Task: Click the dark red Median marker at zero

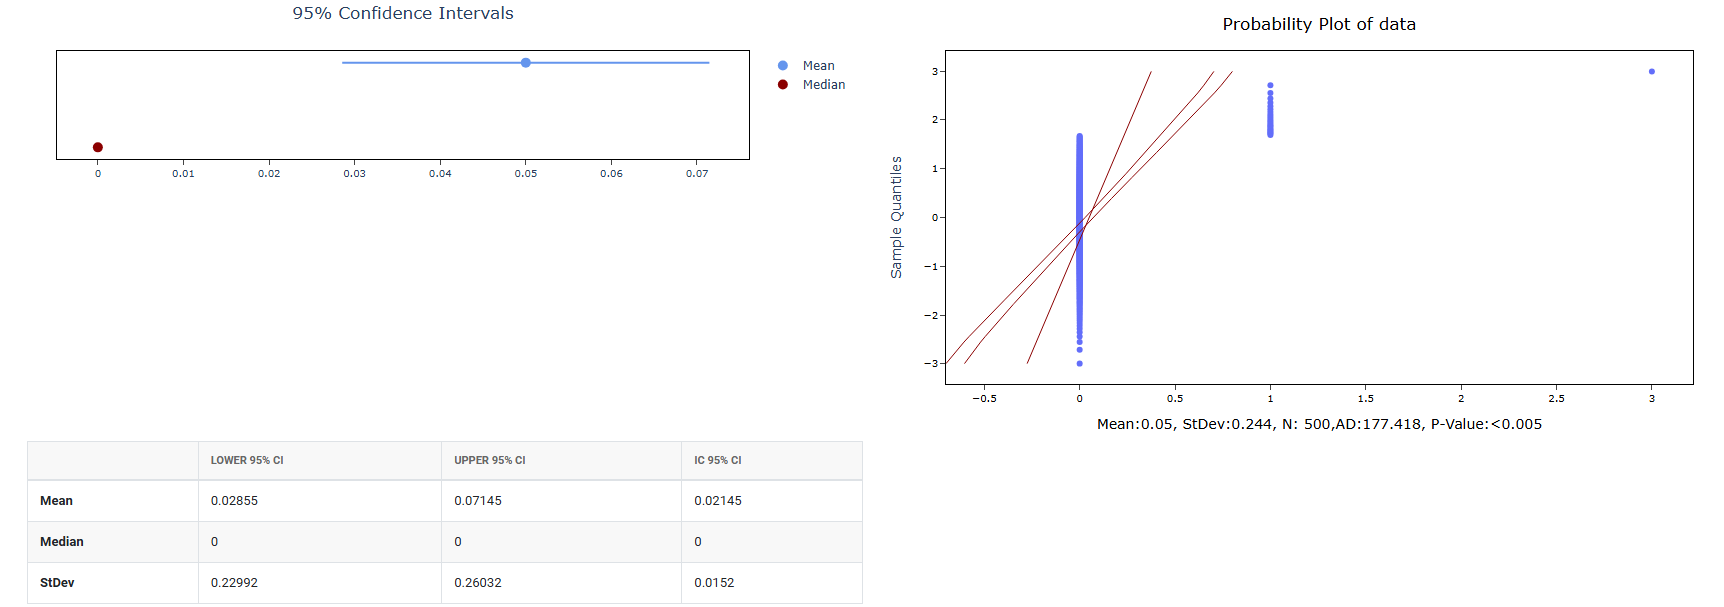Action: (x=98, y=147)
